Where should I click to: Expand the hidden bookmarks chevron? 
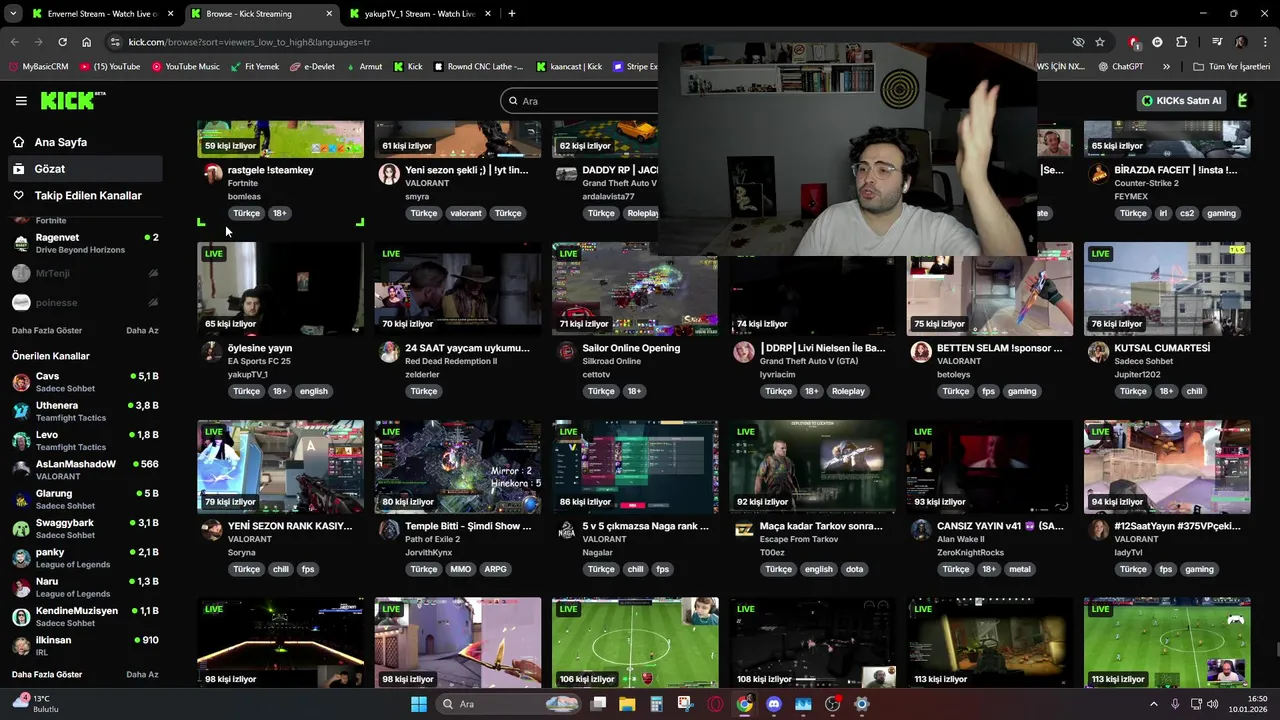[1166, 67]
